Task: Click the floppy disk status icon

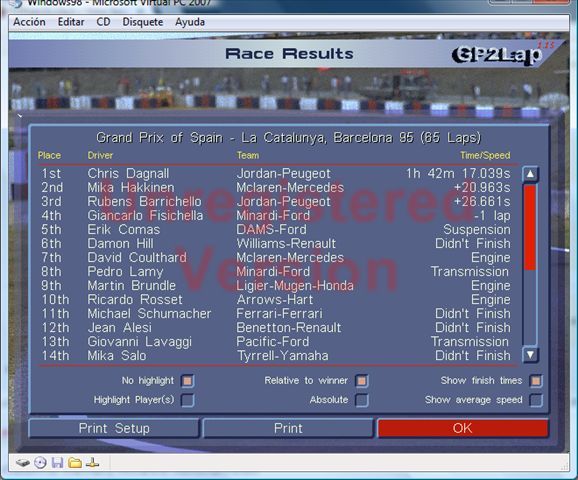Action: point(58,462)
